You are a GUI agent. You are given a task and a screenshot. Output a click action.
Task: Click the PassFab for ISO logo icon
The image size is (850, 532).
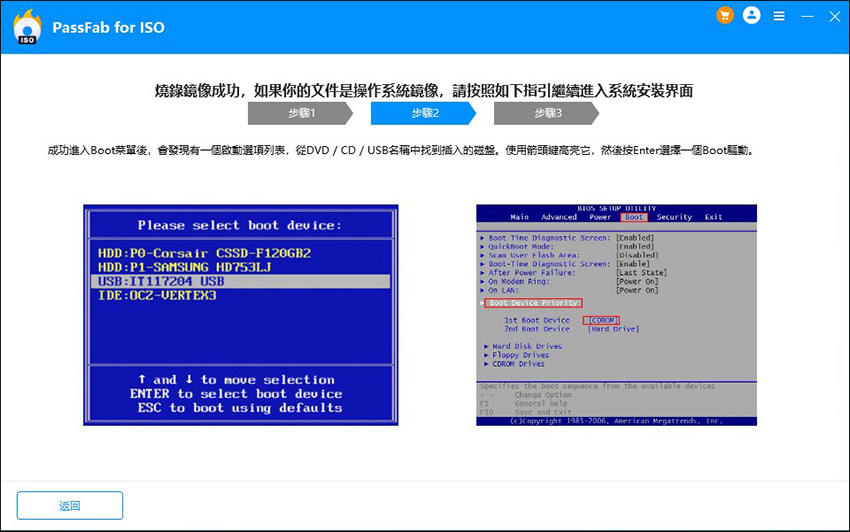tap(27, 28)
